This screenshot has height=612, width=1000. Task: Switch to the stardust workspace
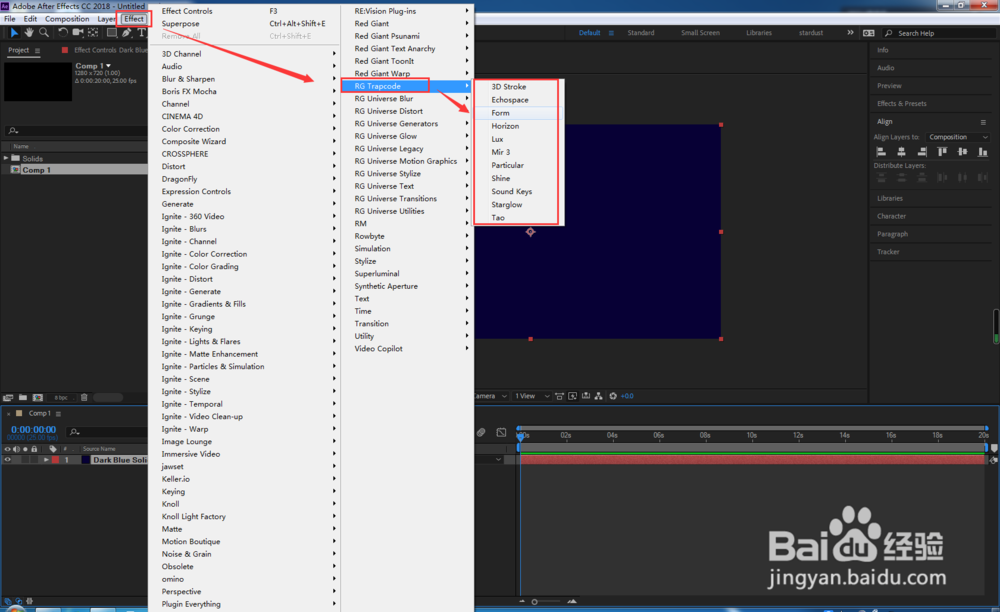[x=811, y=33]
